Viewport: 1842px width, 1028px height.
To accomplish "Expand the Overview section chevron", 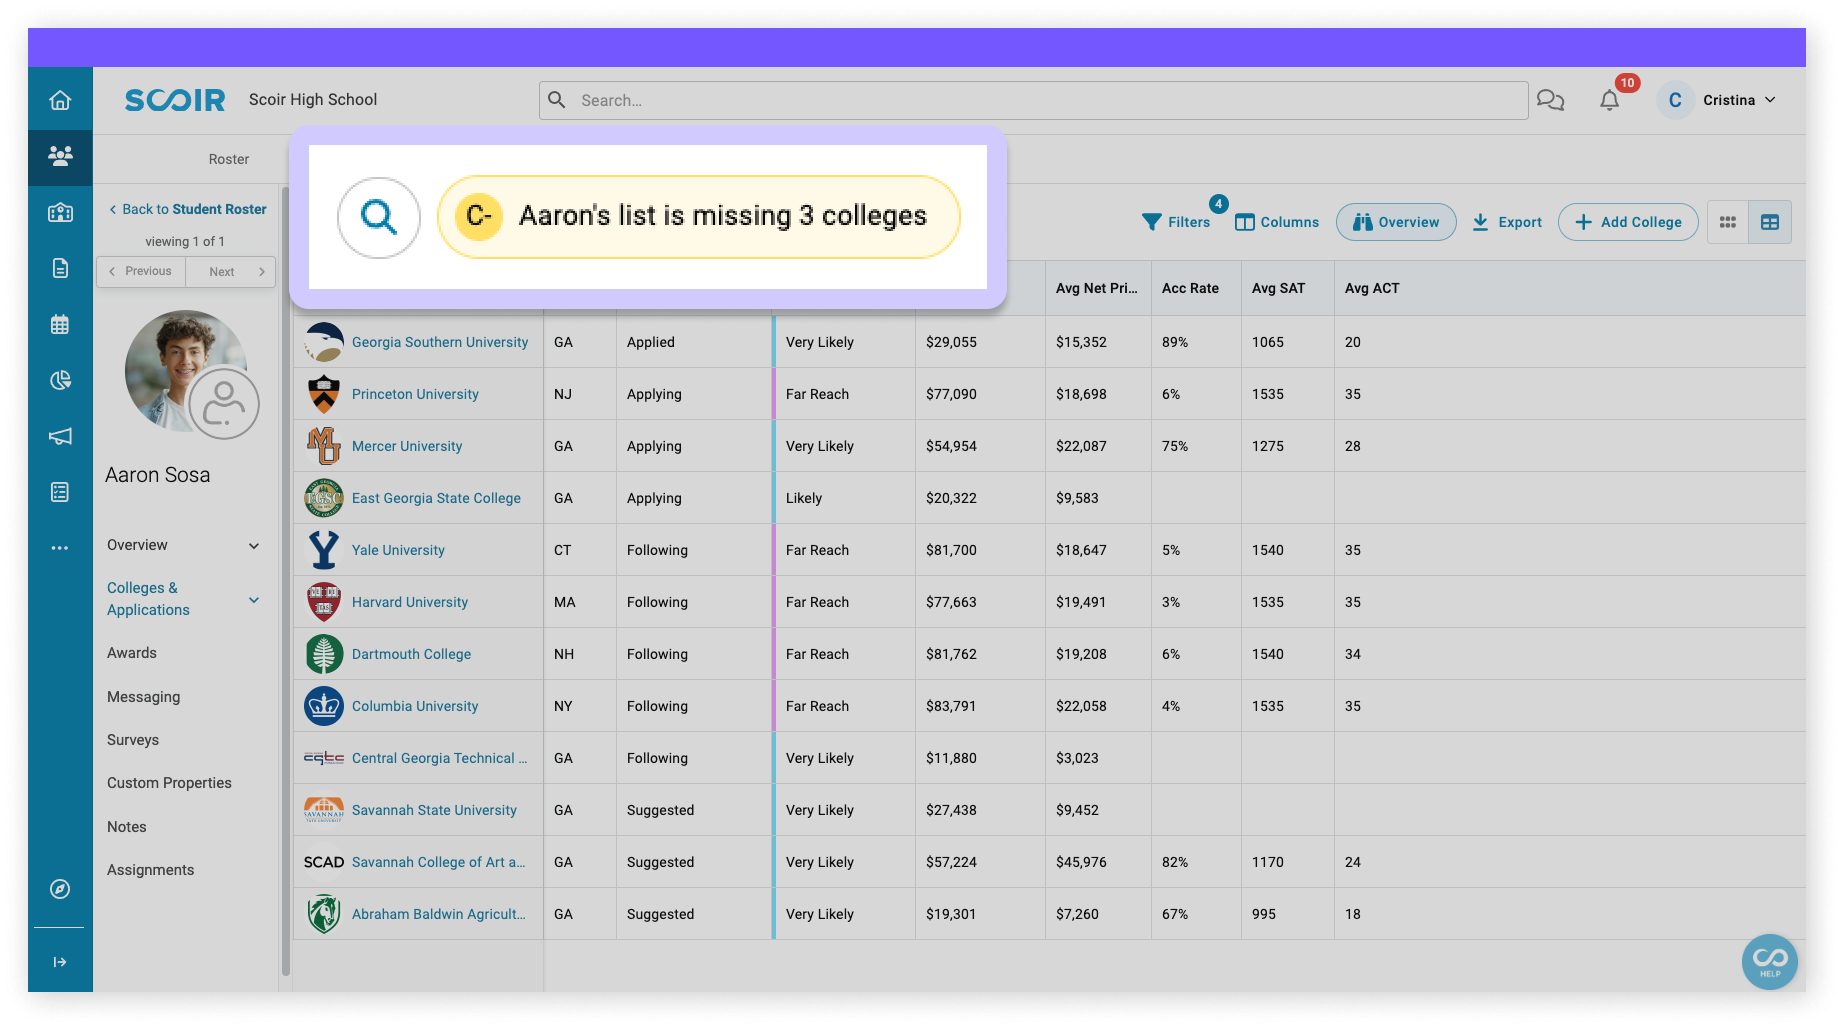I will click(254, 546).
